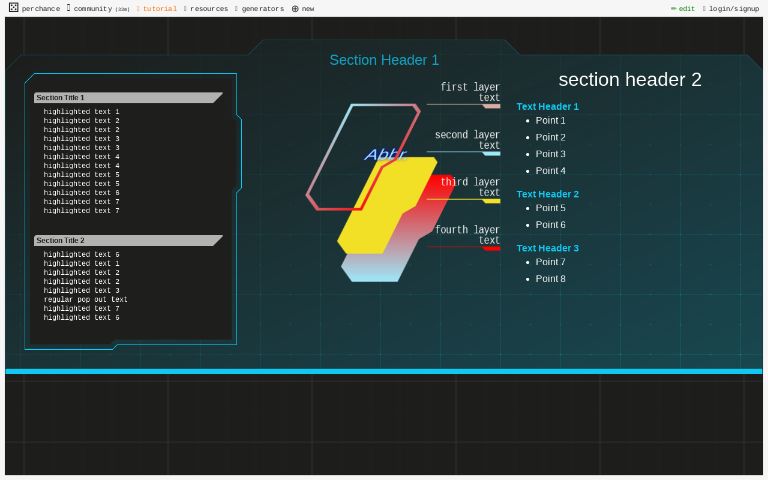The image size is (768, 480).
Task: Click the yellow marker under third layer text
Action: pyautogui.click(x=491, y=200)
